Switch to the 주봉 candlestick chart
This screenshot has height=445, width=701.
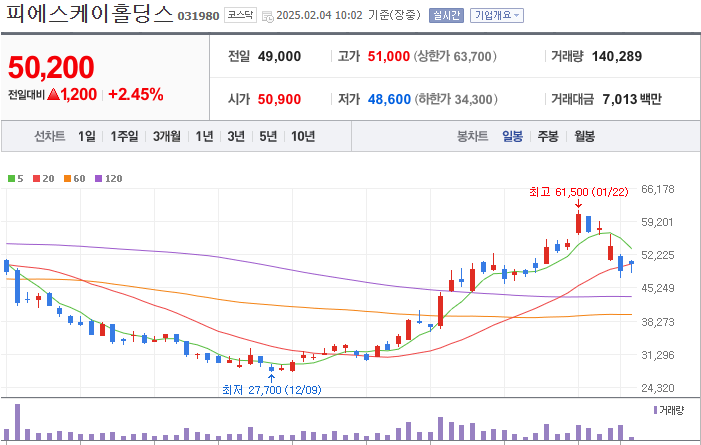(x=548, y=136)
